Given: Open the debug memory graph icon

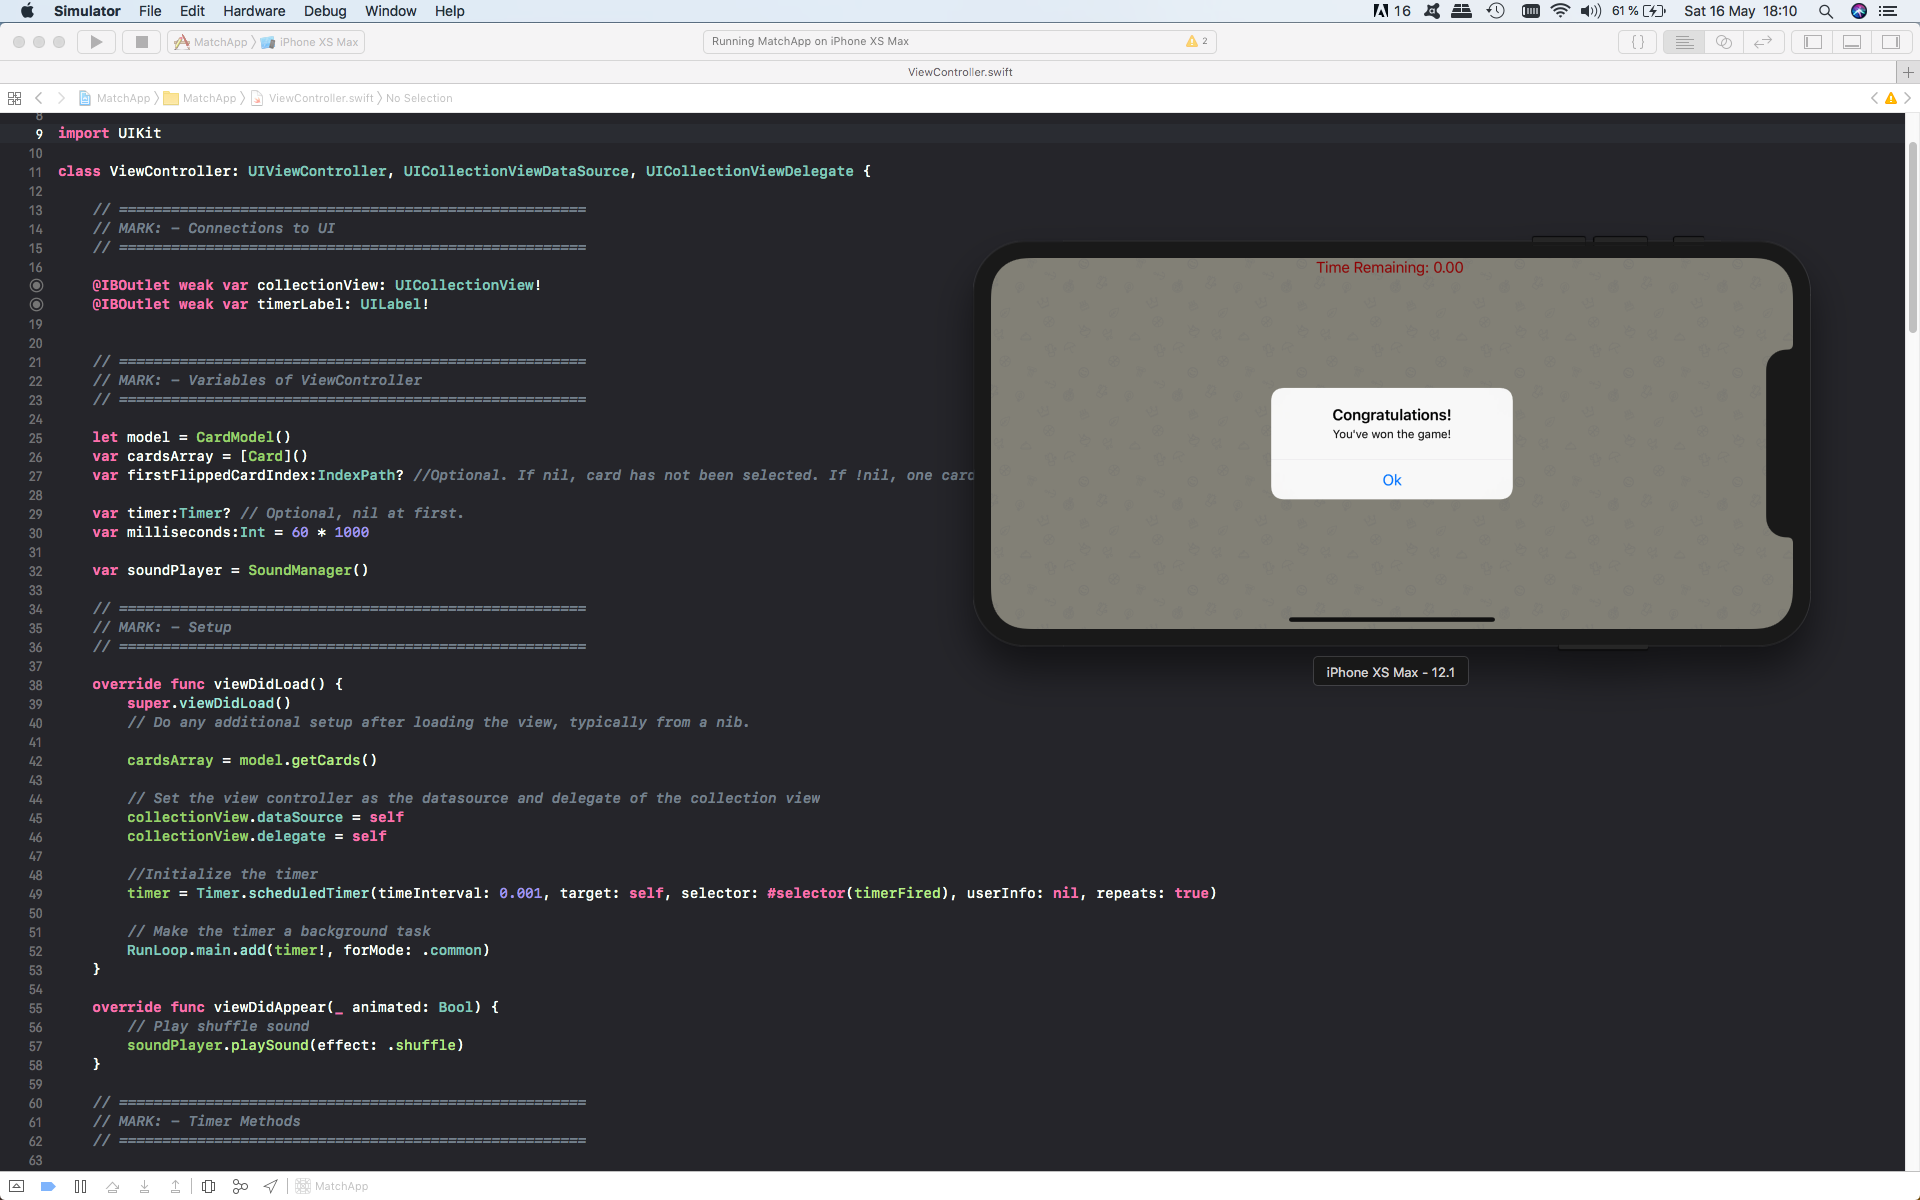Looking at the screenshot, I should (x=240, y=1186).
